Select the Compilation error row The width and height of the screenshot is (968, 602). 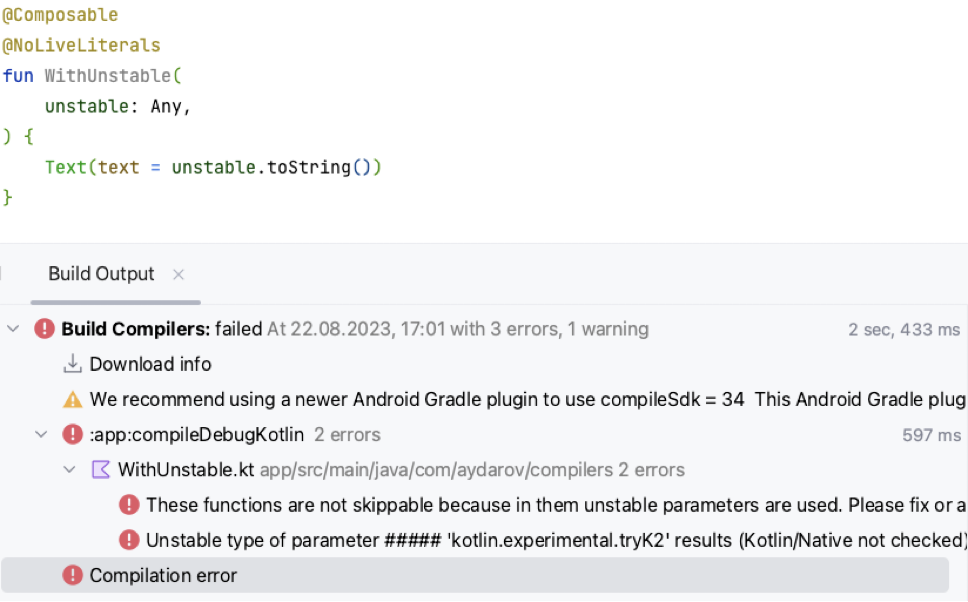163,575
